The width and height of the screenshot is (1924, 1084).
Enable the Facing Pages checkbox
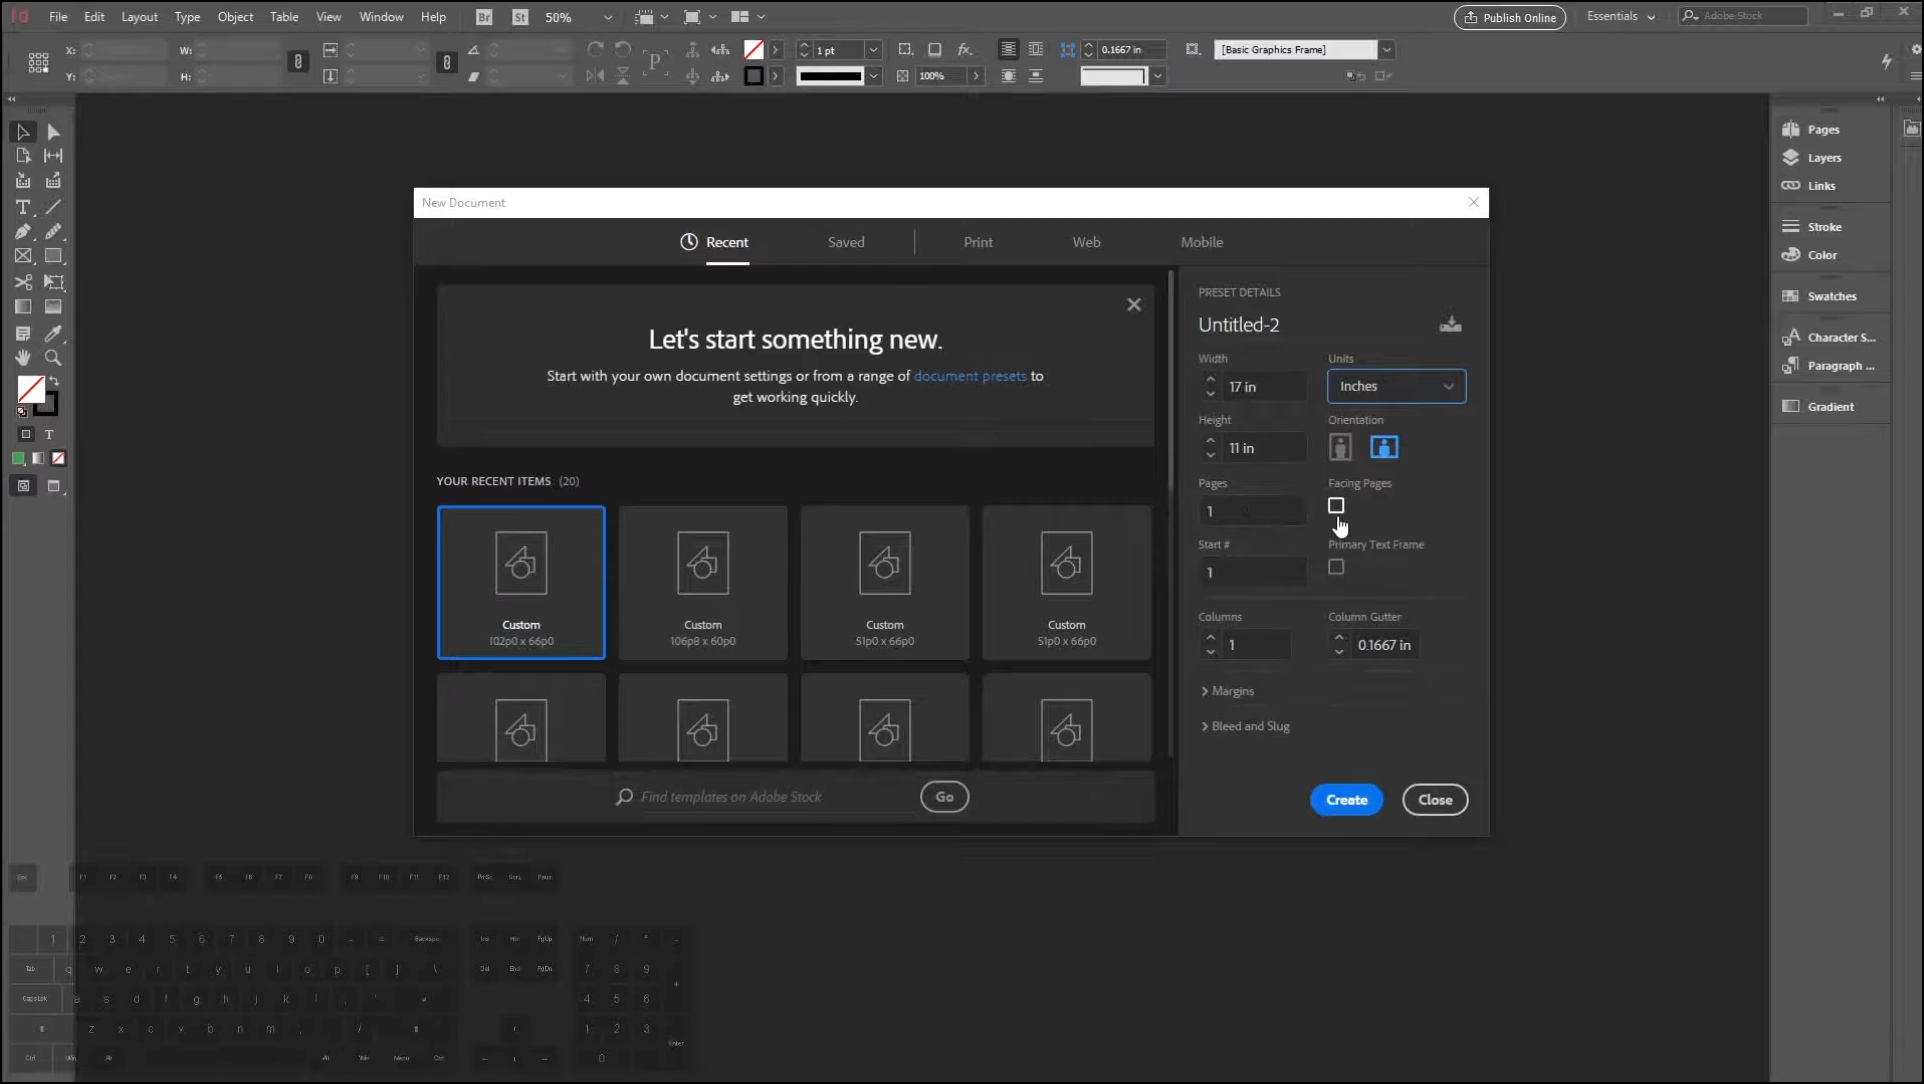point(1336,506)
